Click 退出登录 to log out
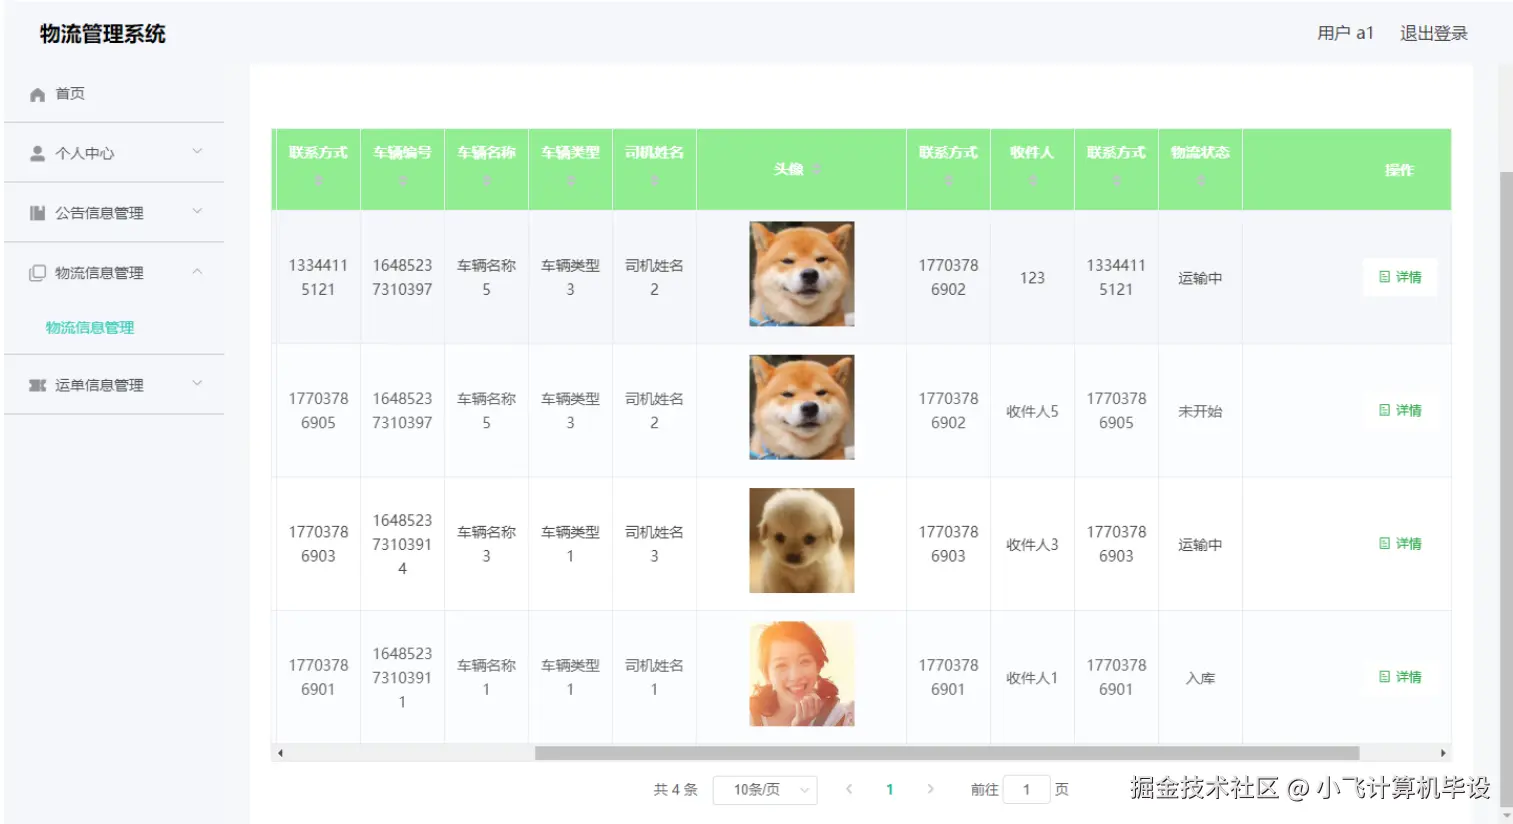1513x824 pixels. 1433,33
